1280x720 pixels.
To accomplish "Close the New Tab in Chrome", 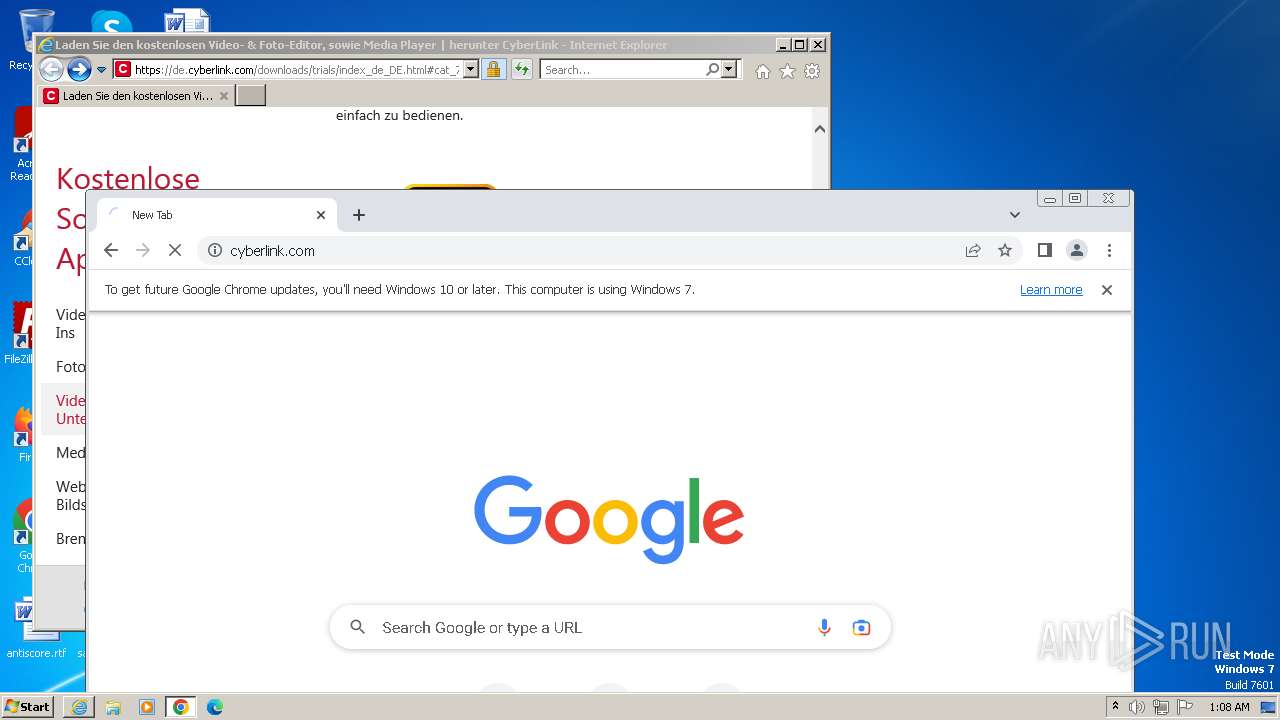I will point(321,215).
